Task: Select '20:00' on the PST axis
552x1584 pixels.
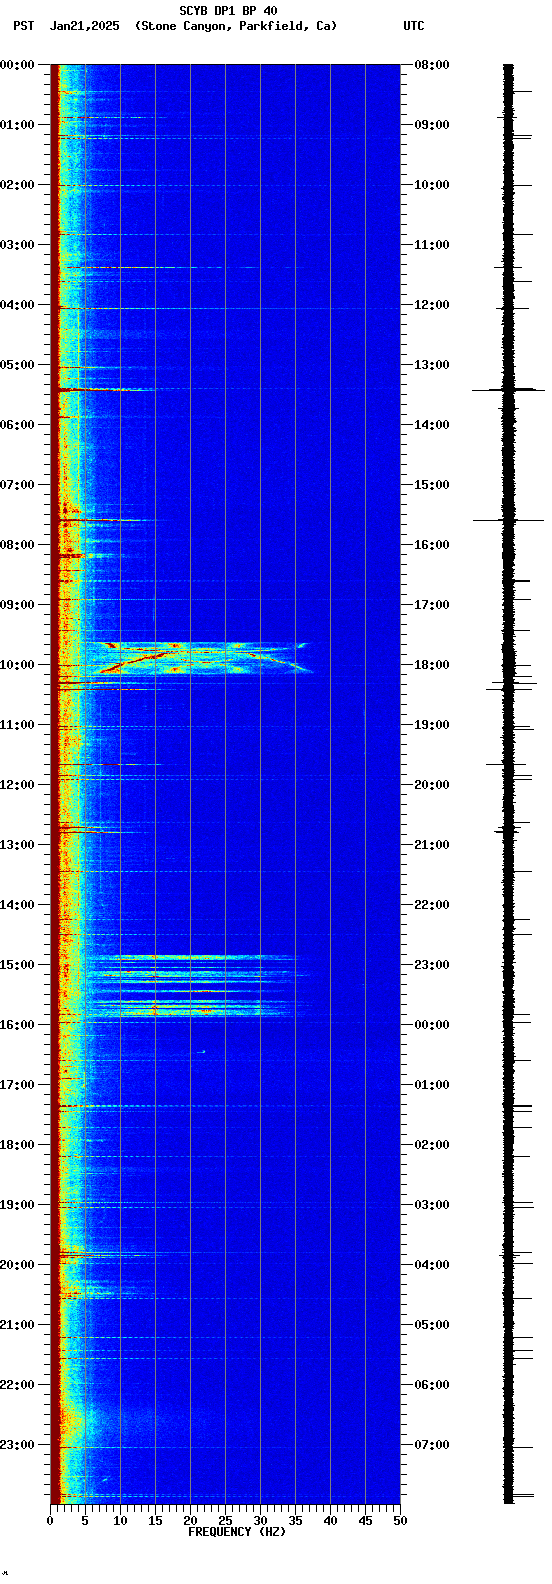Action: pyautogui.click(x=17, y=1265)
